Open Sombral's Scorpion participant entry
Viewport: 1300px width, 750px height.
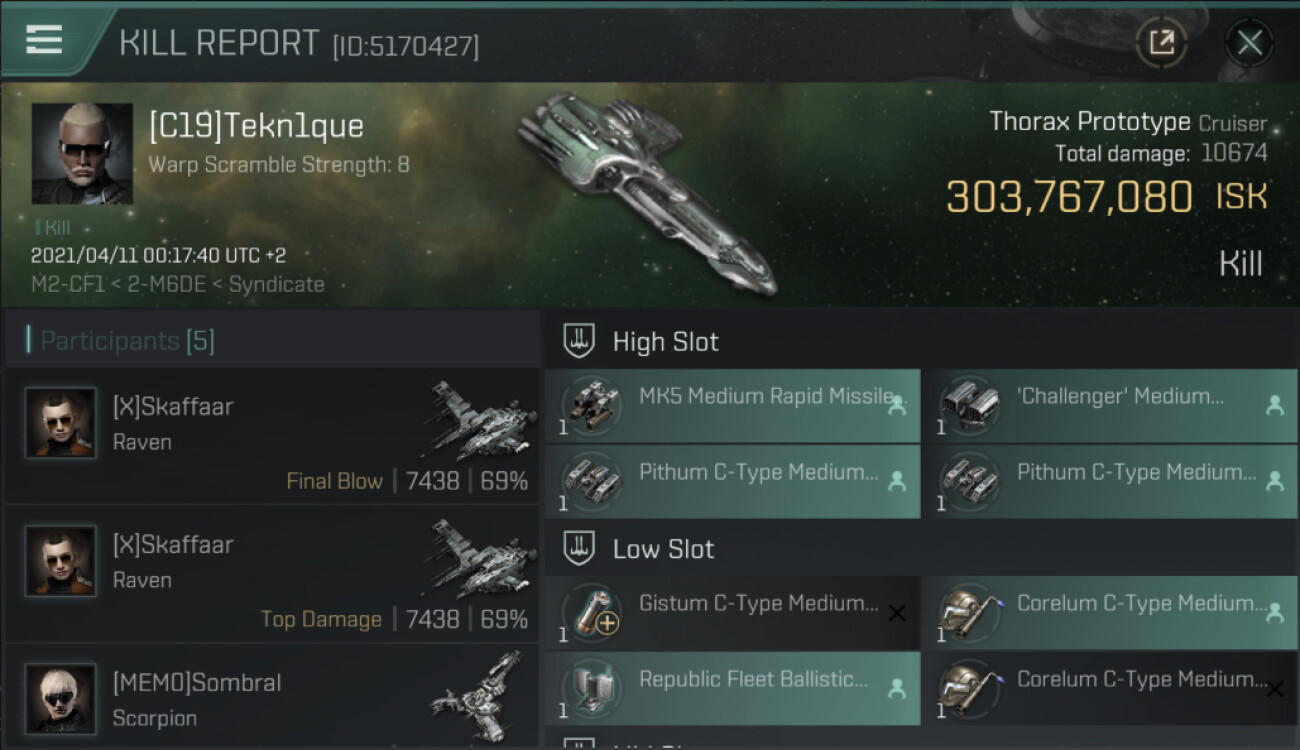pyautogui.click(x=272, y=699)
